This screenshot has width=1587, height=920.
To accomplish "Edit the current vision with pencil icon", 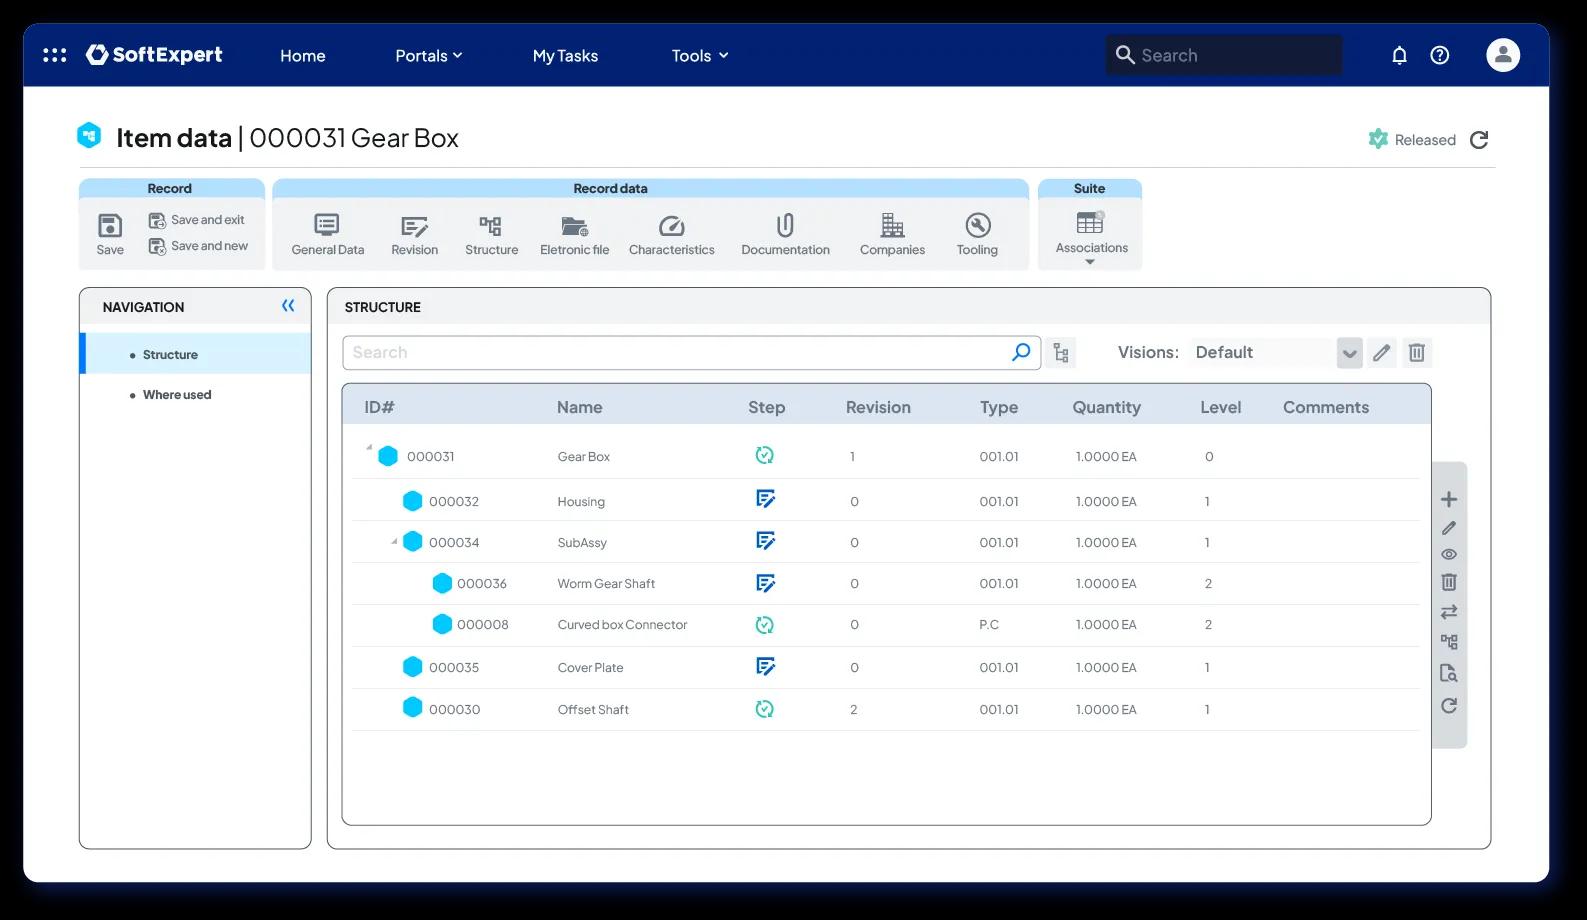I will click(x=1382, y=352).
